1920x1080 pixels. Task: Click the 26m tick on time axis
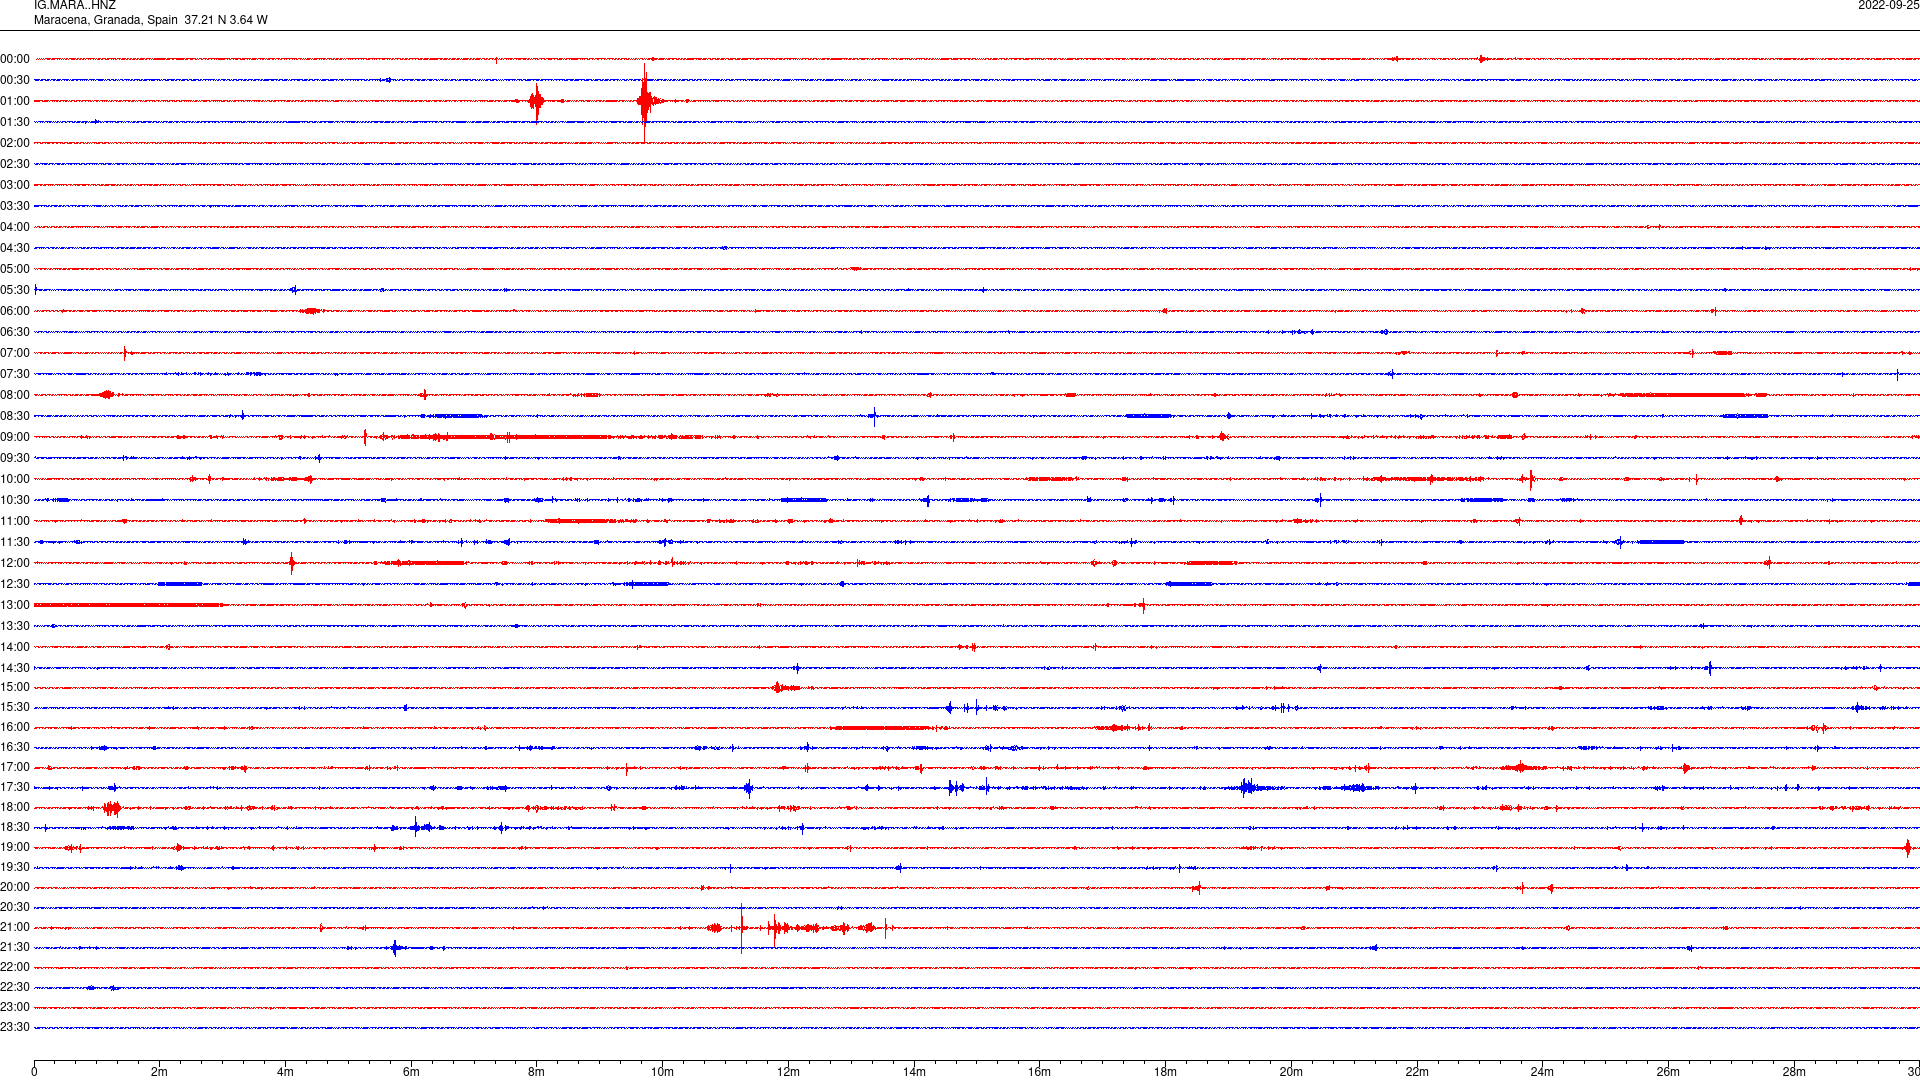pos(1668,1072)
